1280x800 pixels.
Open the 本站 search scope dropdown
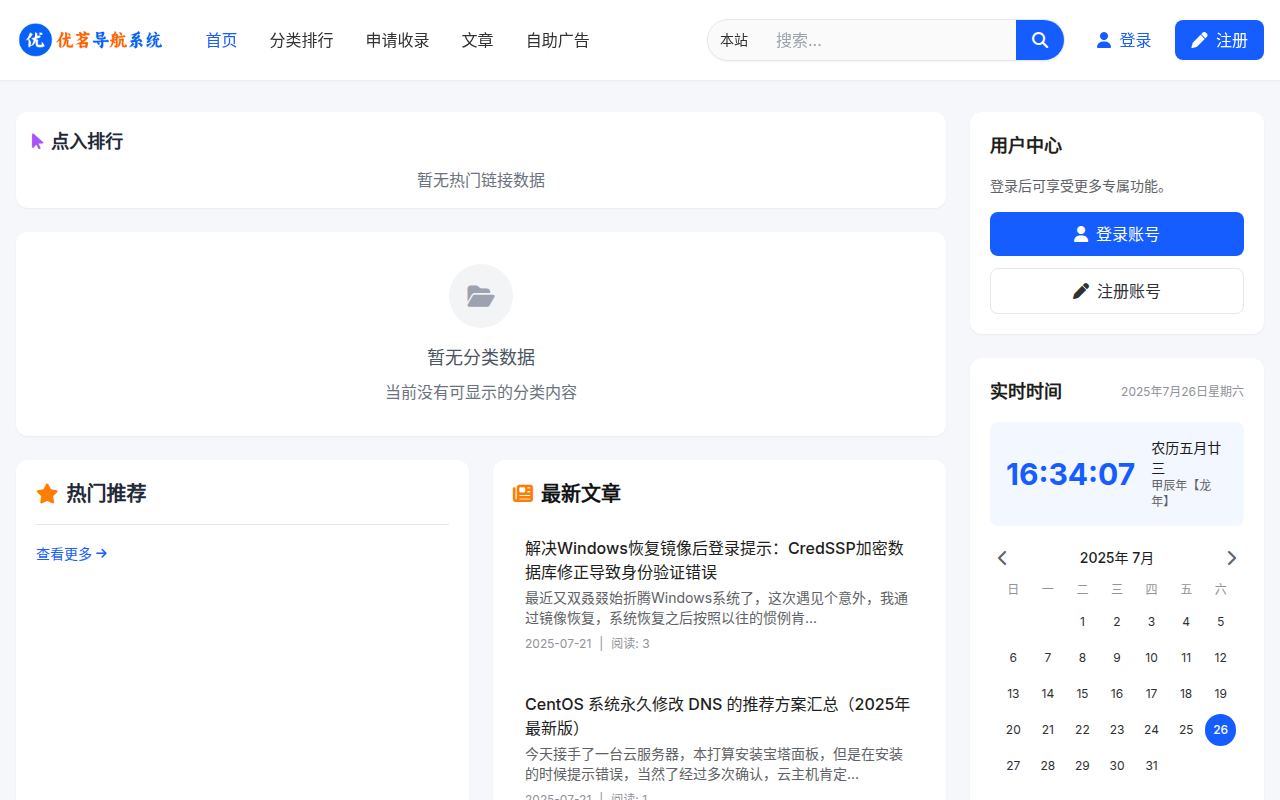[x=735, y=40]
